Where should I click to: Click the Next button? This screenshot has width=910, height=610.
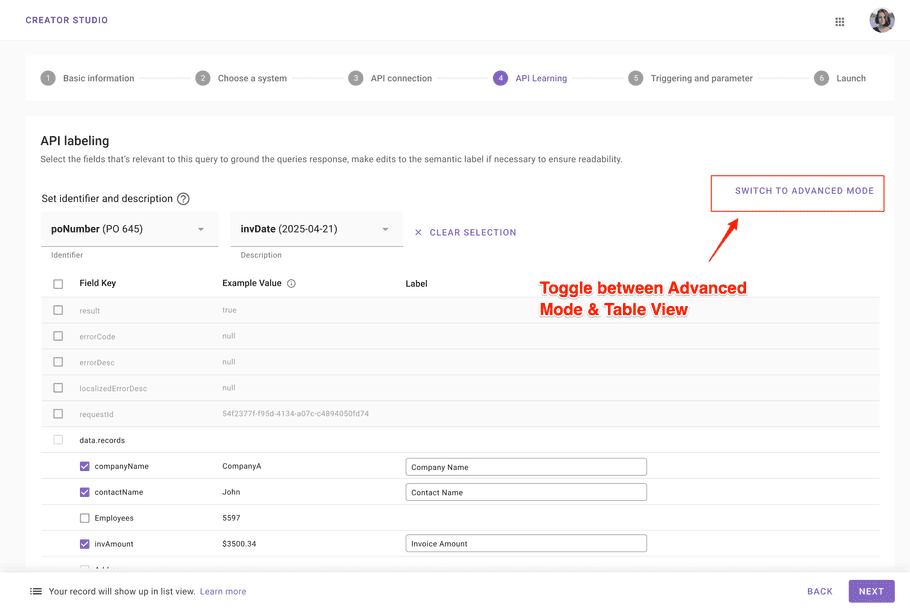click(871, 591)
